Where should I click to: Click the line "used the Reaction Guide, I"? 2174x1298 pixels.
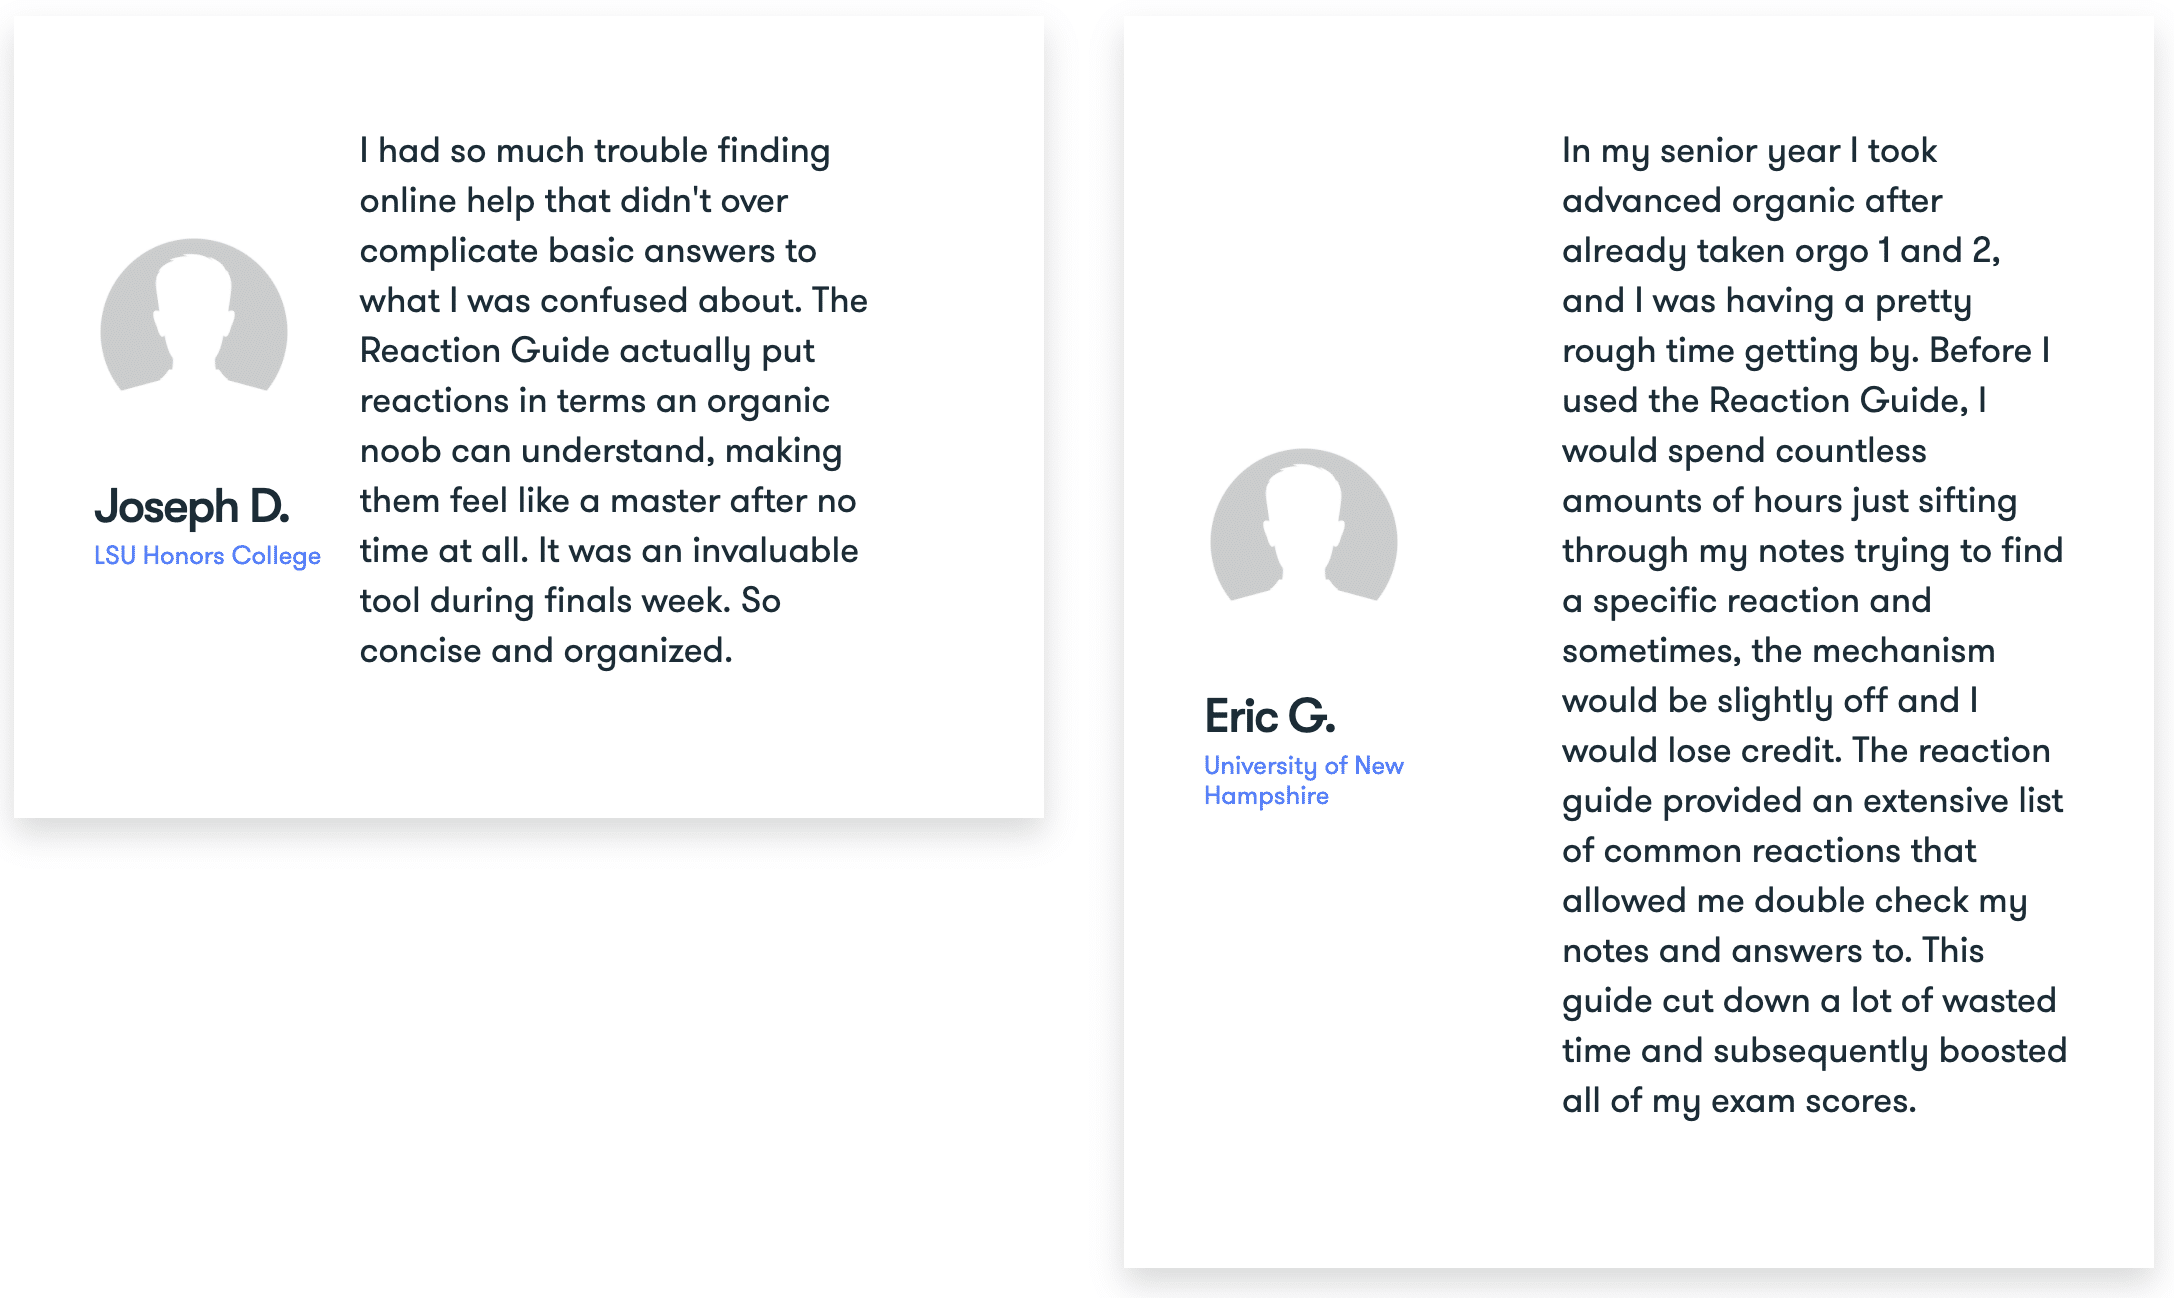[1774, 401]
